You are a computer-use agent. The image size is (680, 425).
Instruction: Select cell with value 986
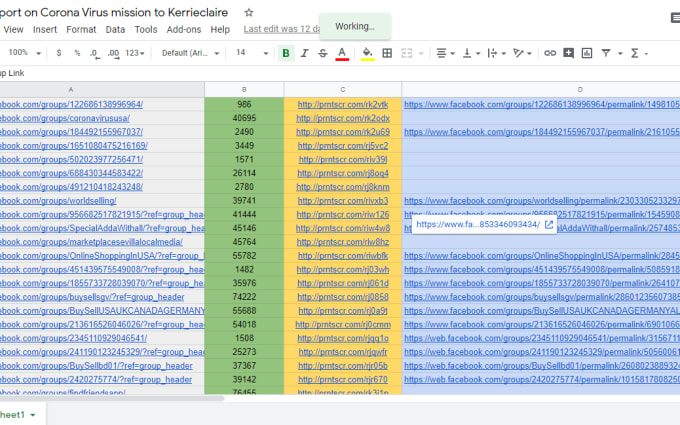point(244,105)
